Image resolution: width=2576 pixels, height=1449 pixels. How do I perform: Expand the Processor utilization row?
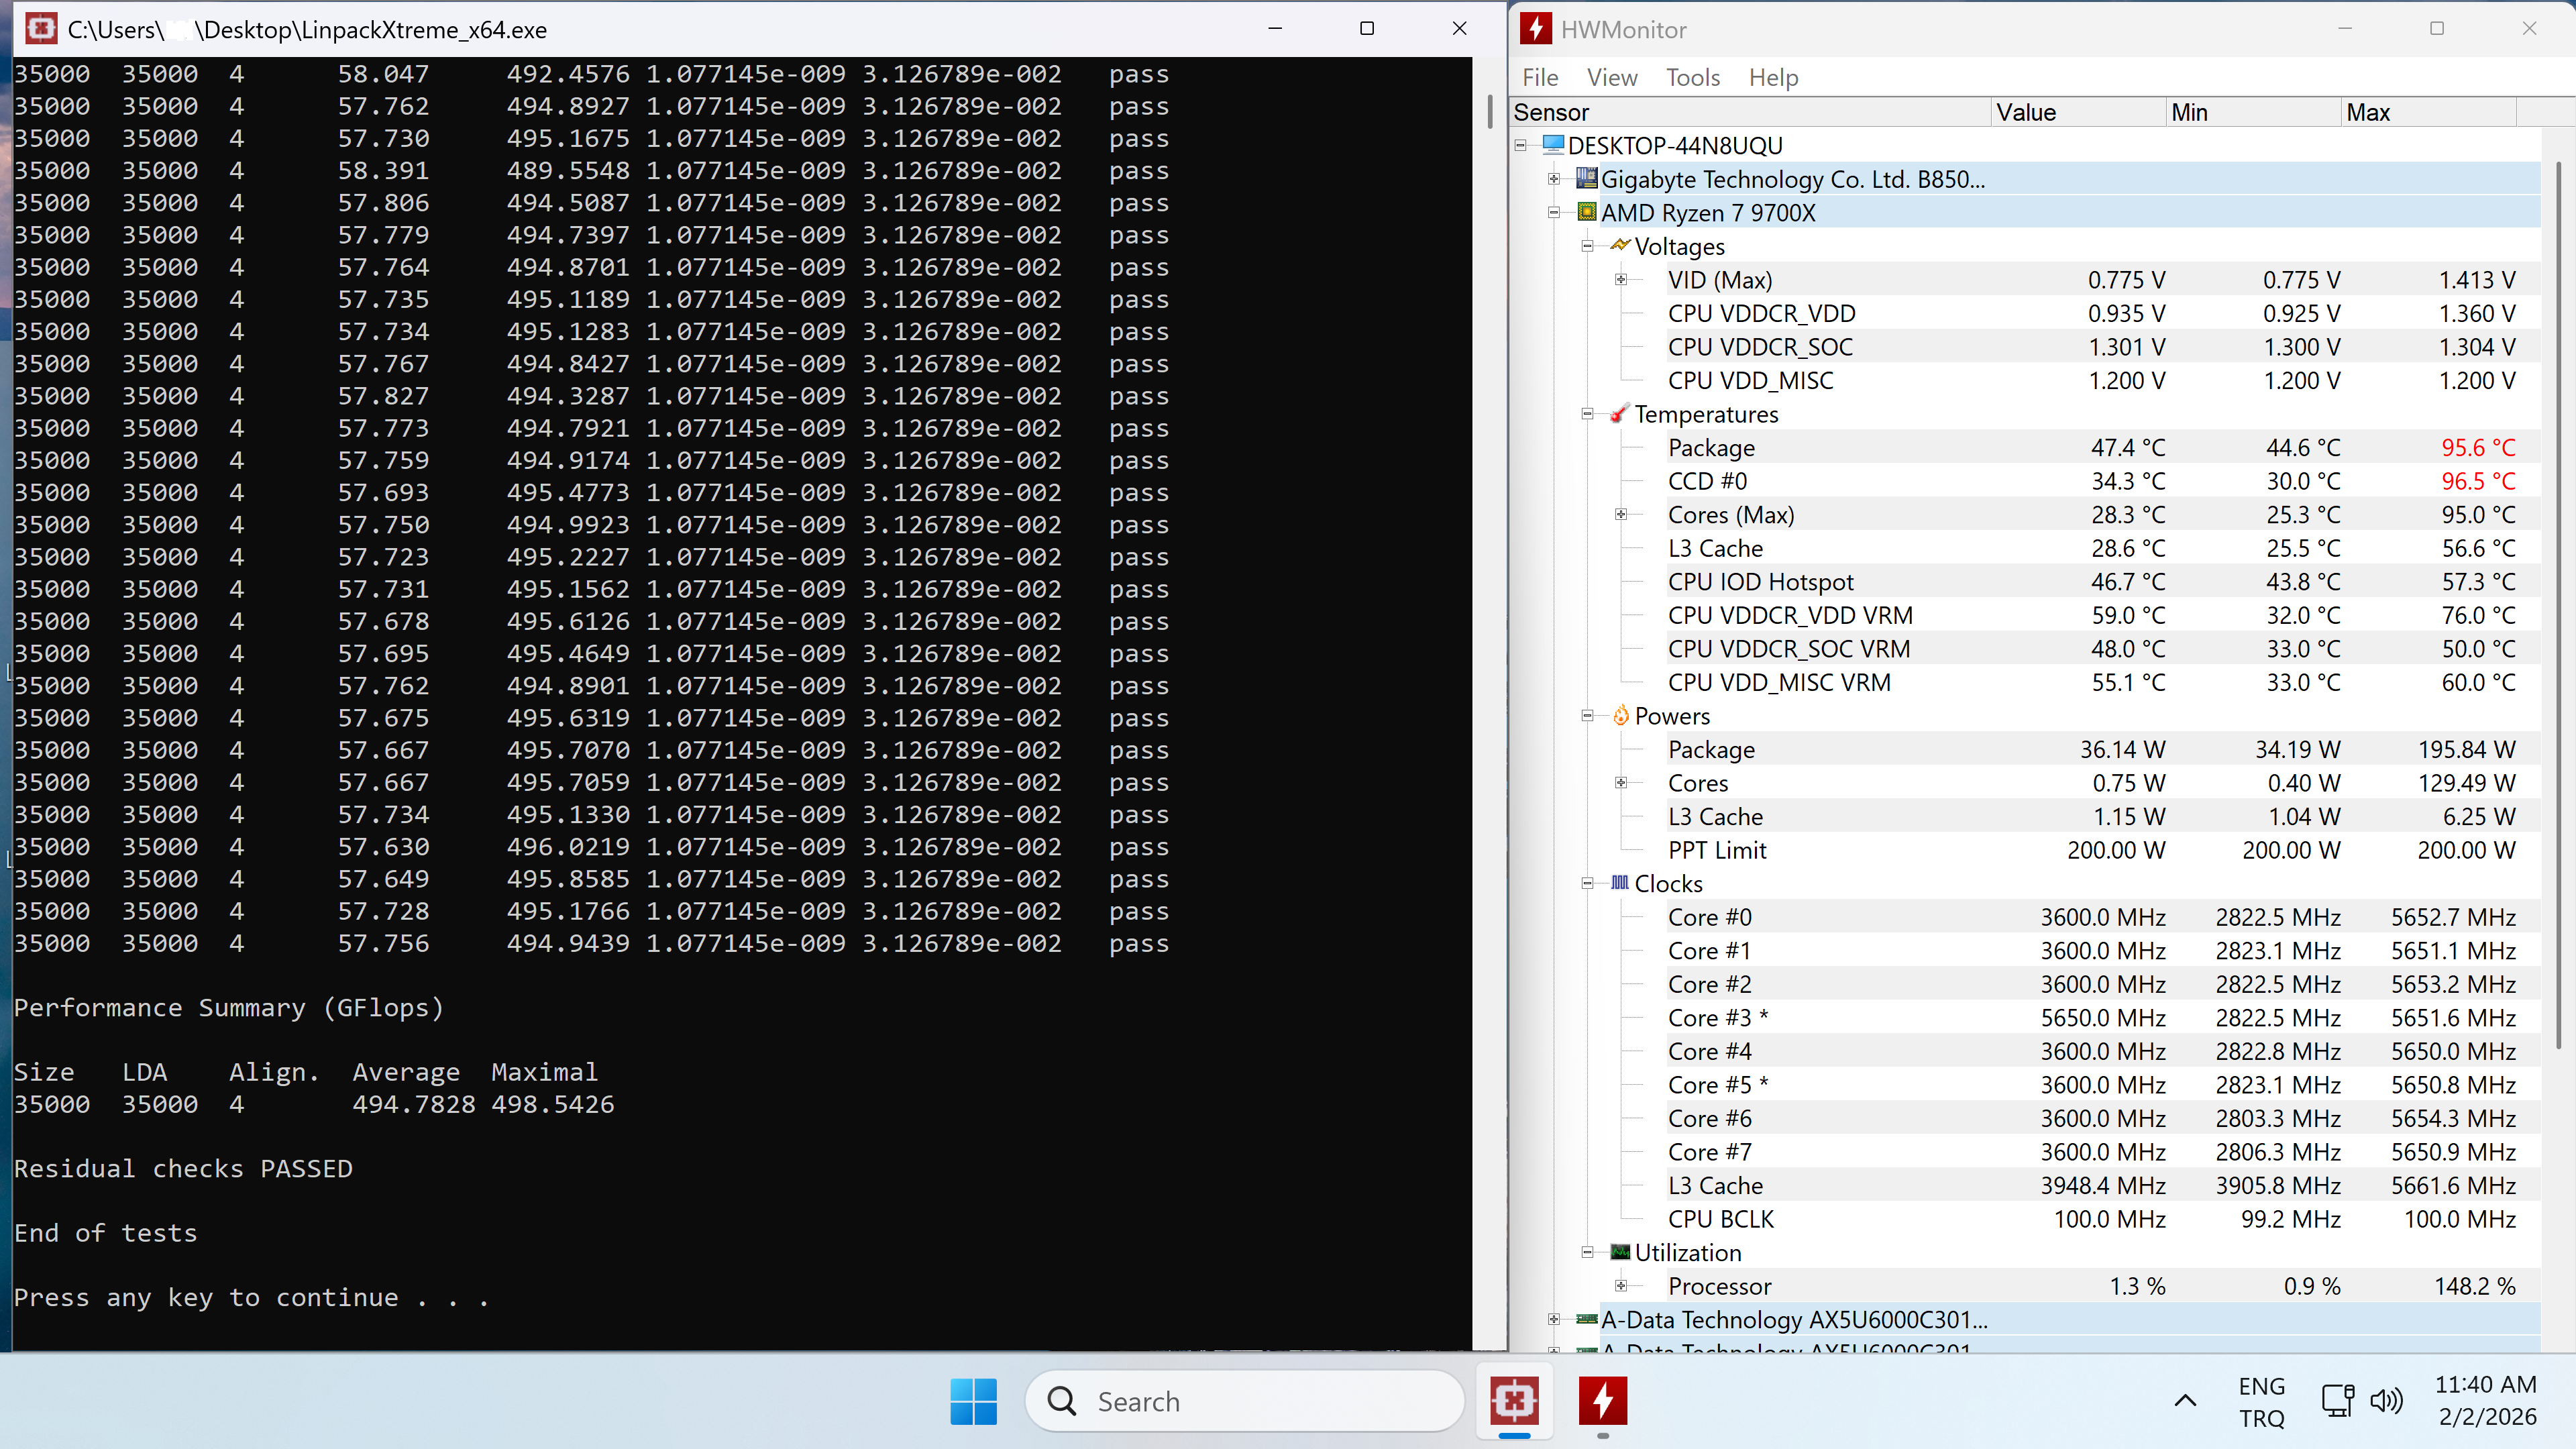click(x=1621, y=1286)
